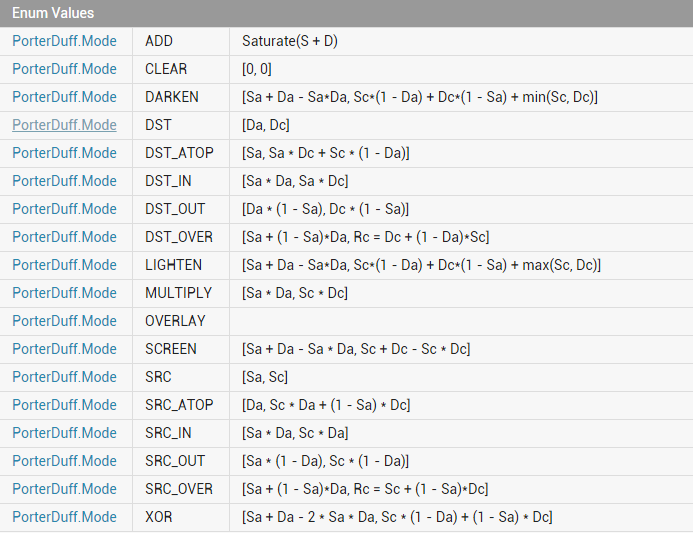Visit PorterDuff.Mode link beside OVERLAY
693x533 pixels.
point(65,321)
